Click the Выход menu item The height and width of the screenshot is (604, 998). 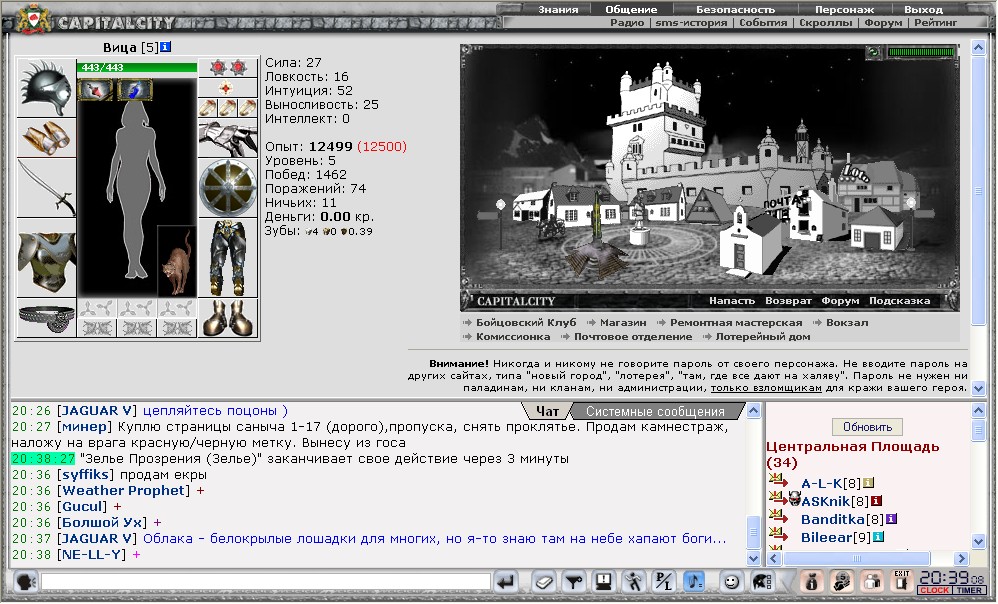pos(923,10)
